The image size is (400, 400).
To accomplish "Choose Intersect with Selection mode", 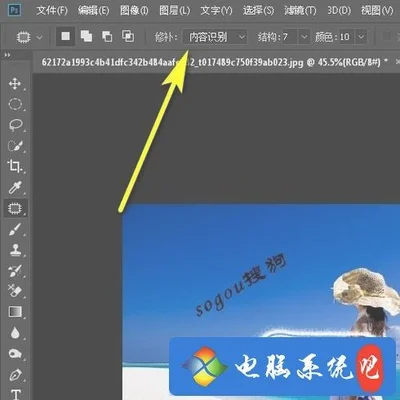I will click(x=128, y=36).
